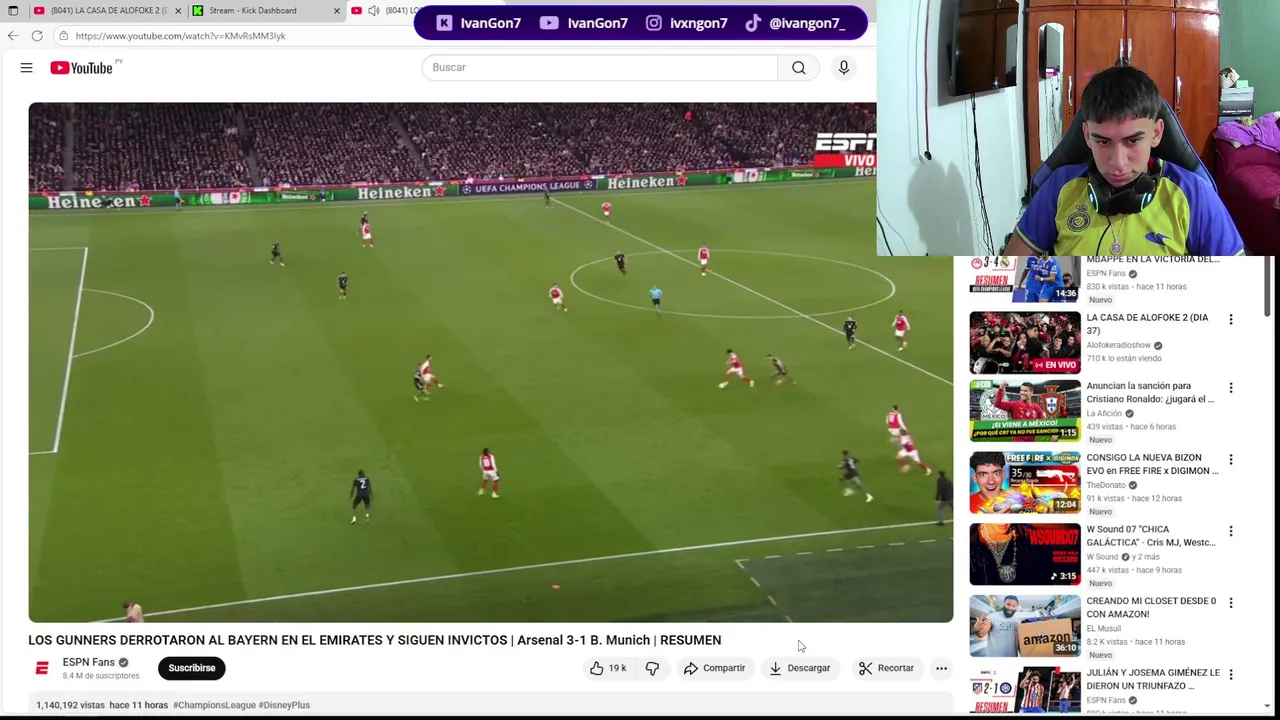
Task: Open ESPN Fans channel name link
Action: tap(88, 662)
